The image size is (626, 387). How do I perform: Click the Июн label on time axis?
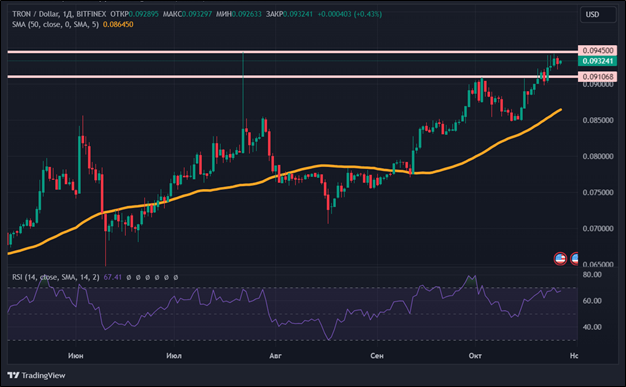75,355
